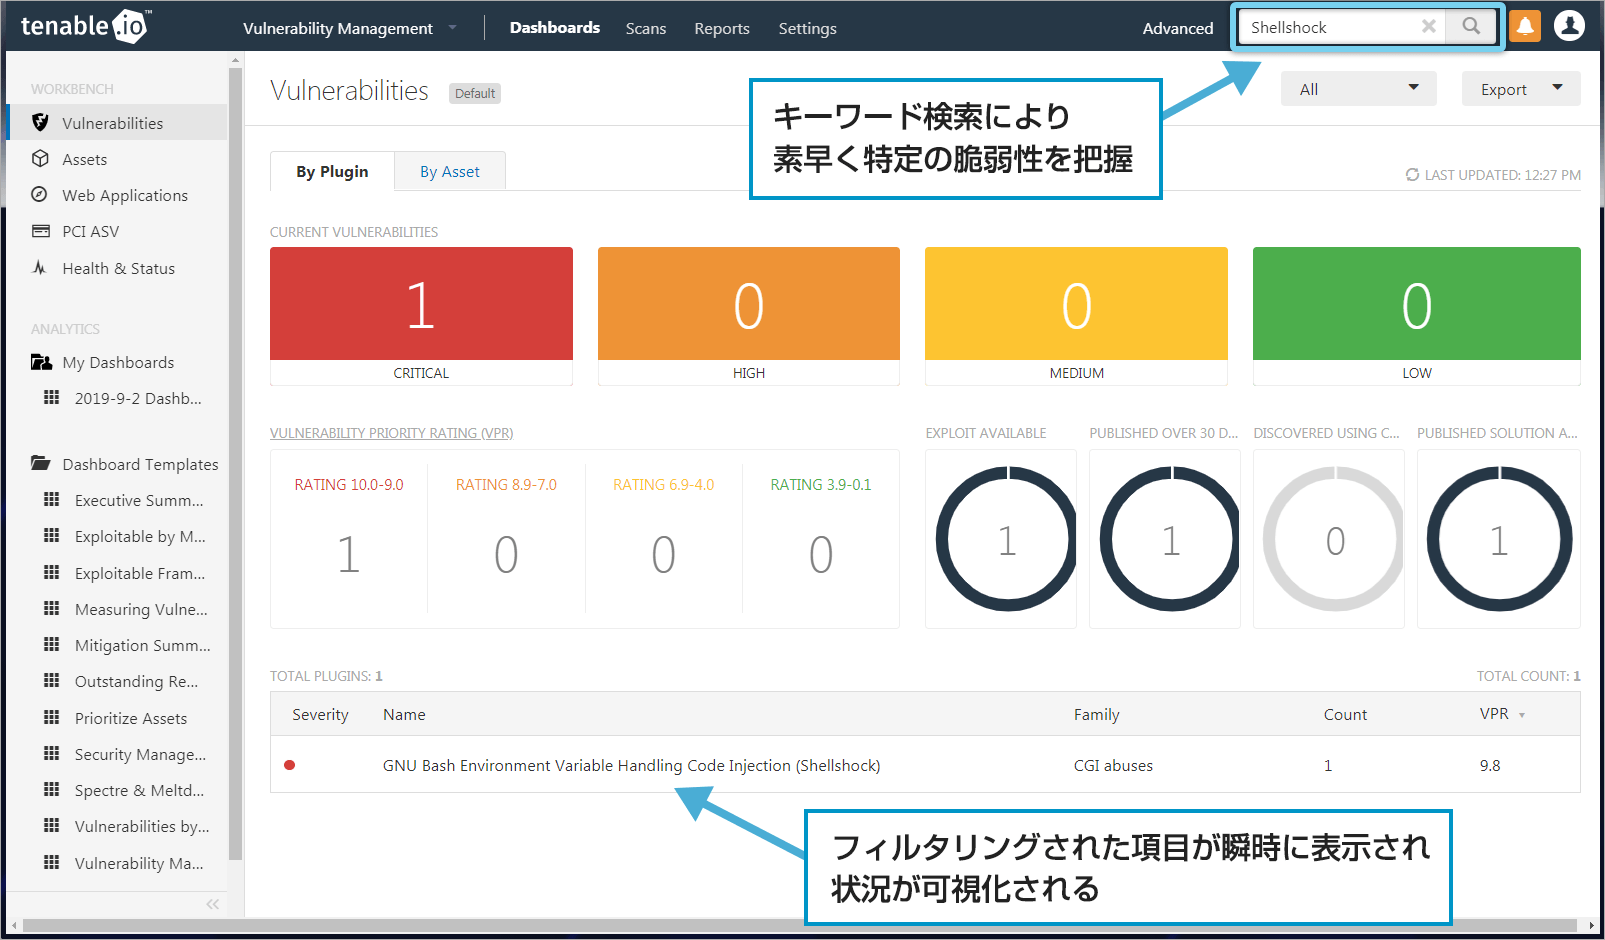The image size is (1605, 940).
Task: Click the Dashboard Templates folder icon
Action: [x=41, y=463]
